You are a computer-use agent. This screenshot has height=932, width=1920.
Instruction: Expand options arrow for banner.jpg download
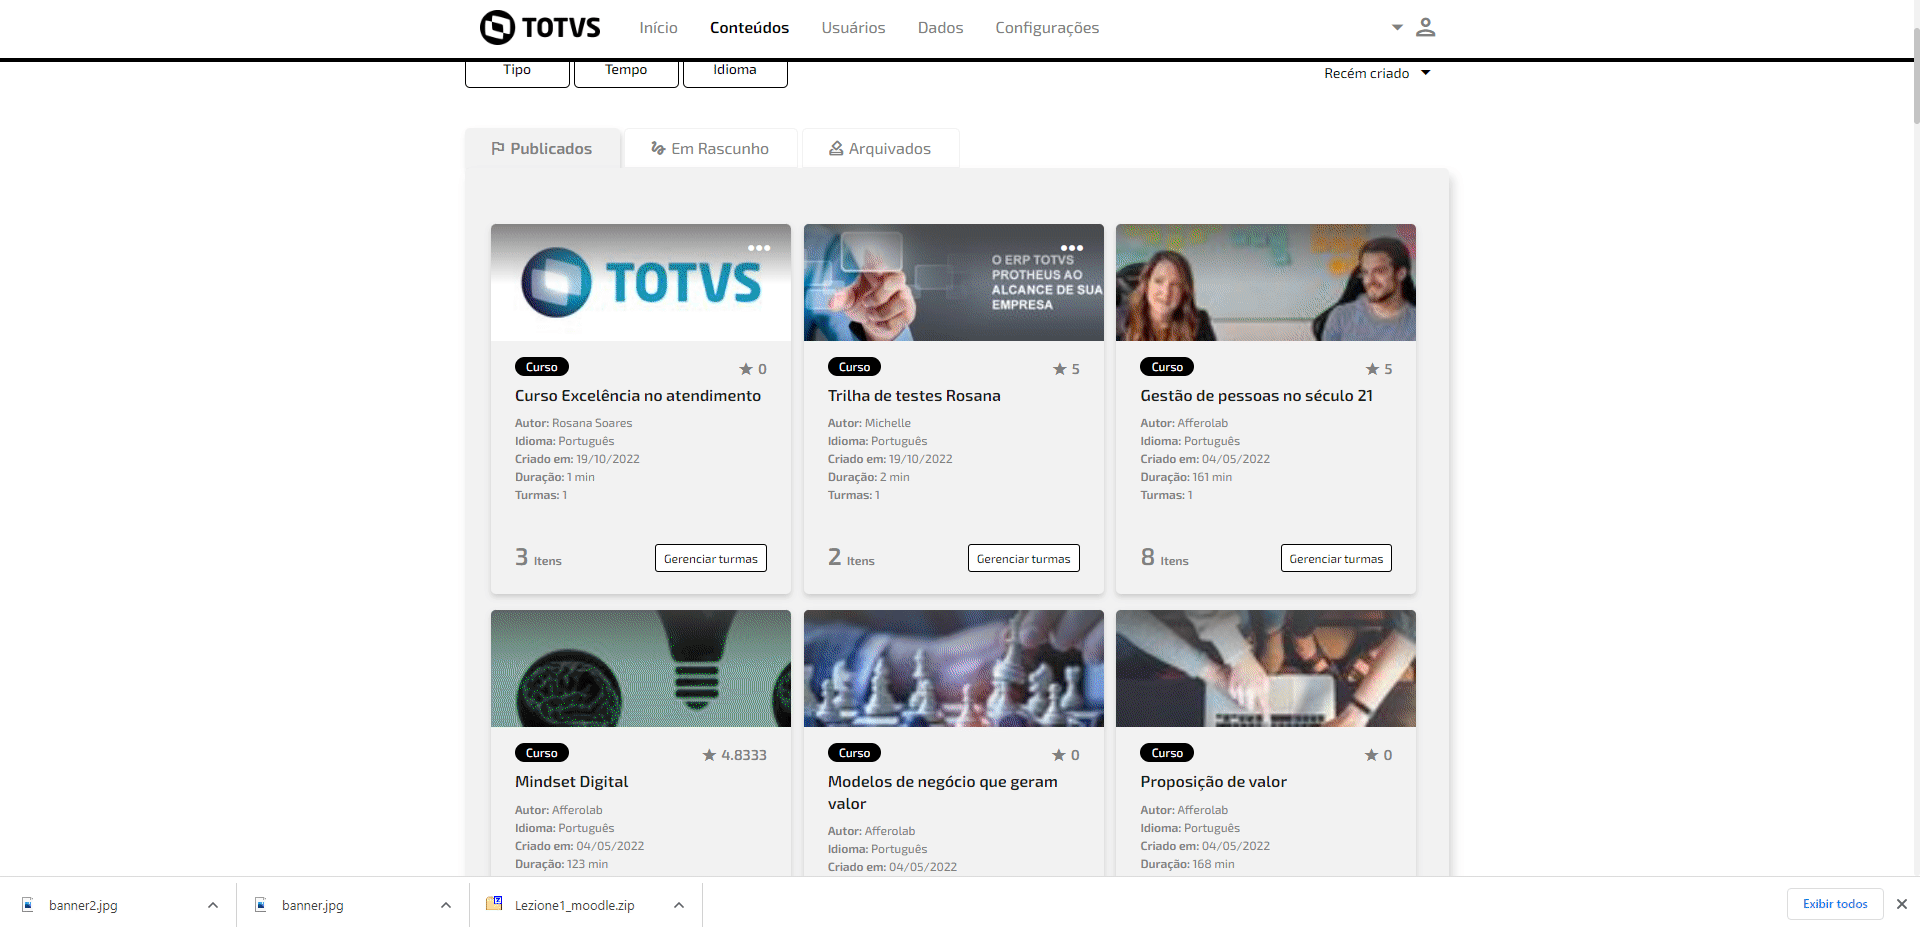[446, 905]
